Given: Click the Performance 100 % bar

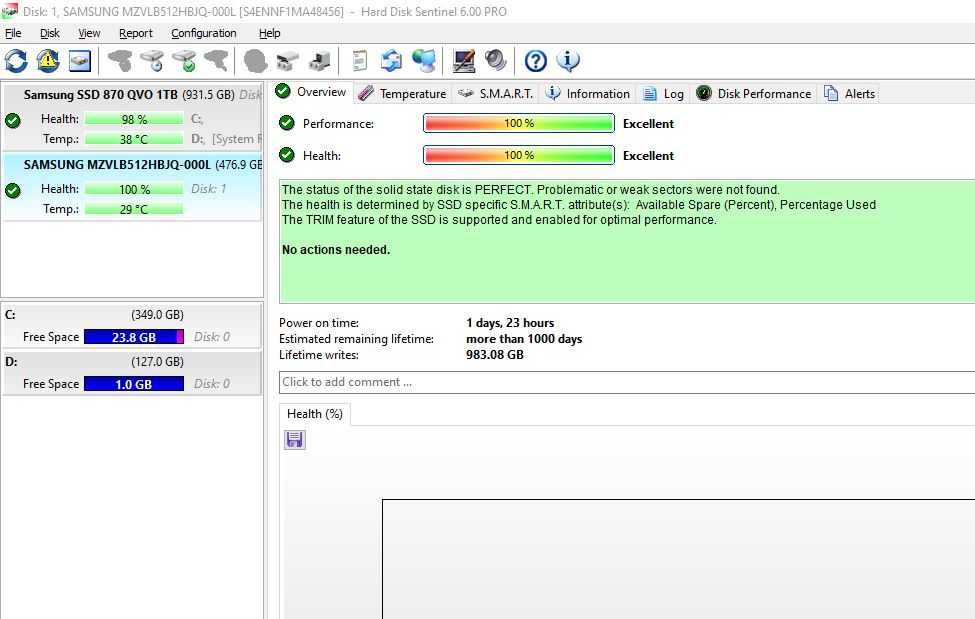Looking at the screenshot, I should tap(519, 123).
